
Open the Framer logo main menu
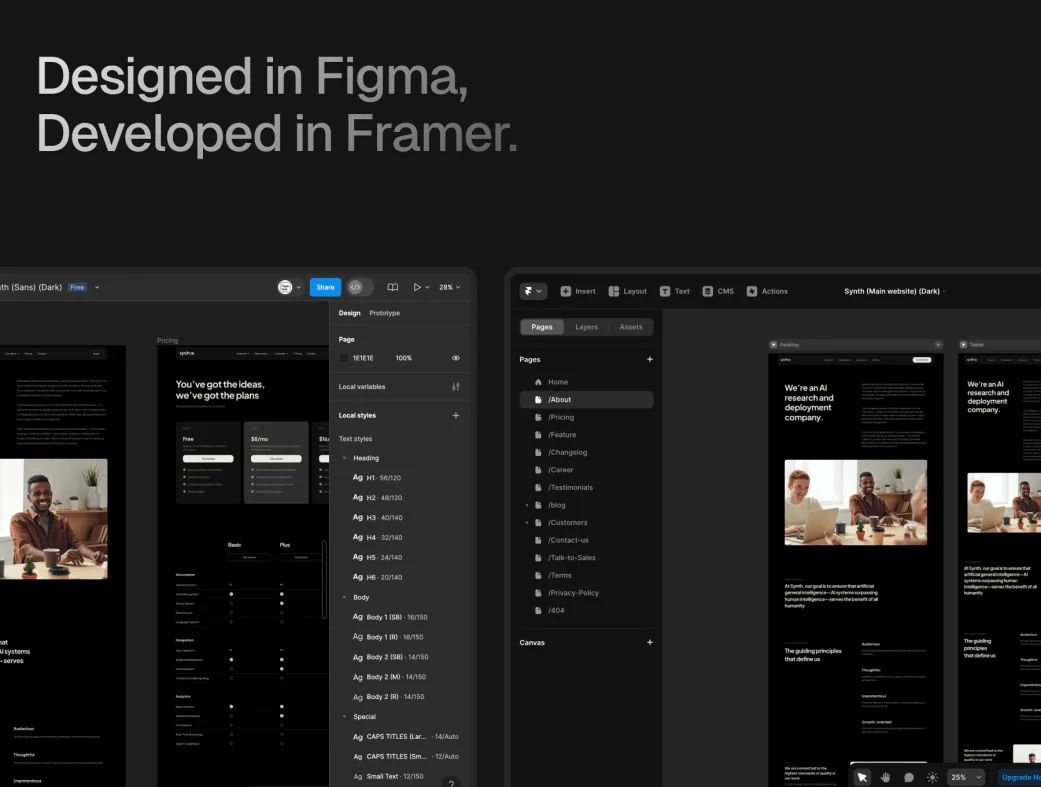[x=533, y=291]
